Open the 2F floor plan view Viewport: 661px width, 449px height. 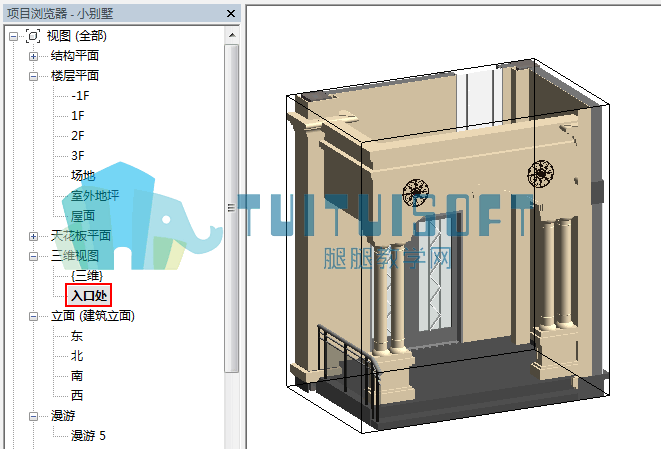[x=78, y=135]
